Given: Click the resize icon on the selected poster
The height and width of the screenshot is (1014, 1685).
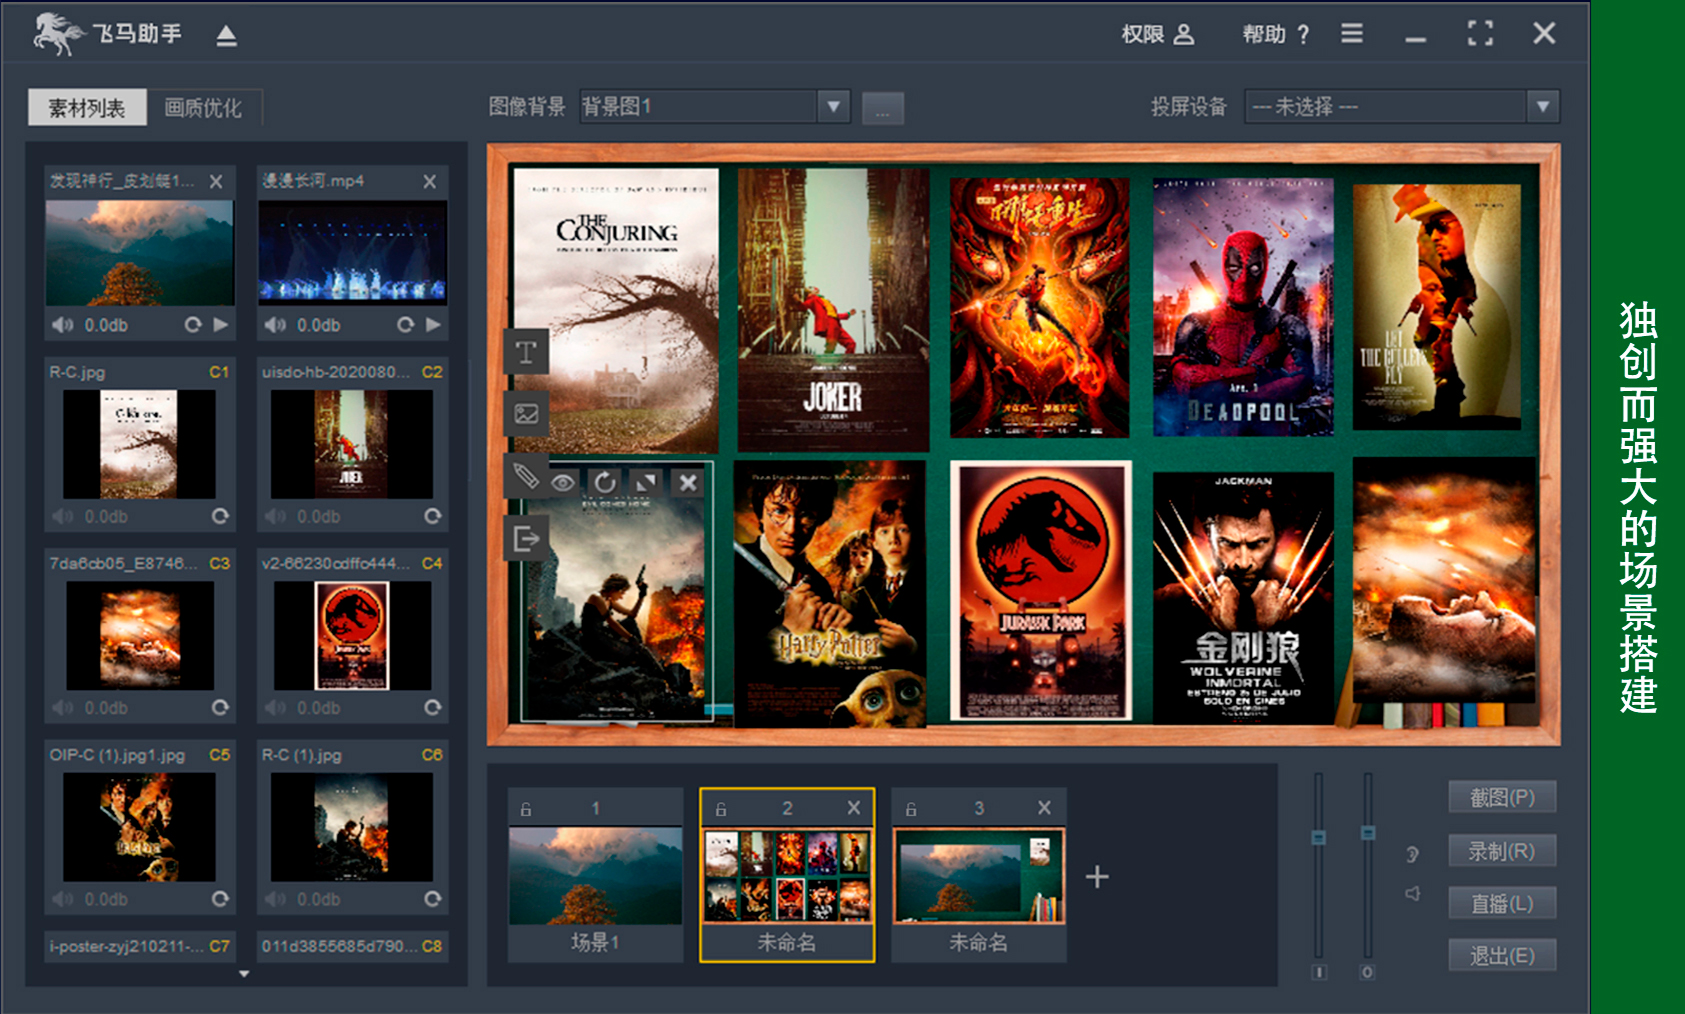Looking at the screenshot, I should pos(646,483).
